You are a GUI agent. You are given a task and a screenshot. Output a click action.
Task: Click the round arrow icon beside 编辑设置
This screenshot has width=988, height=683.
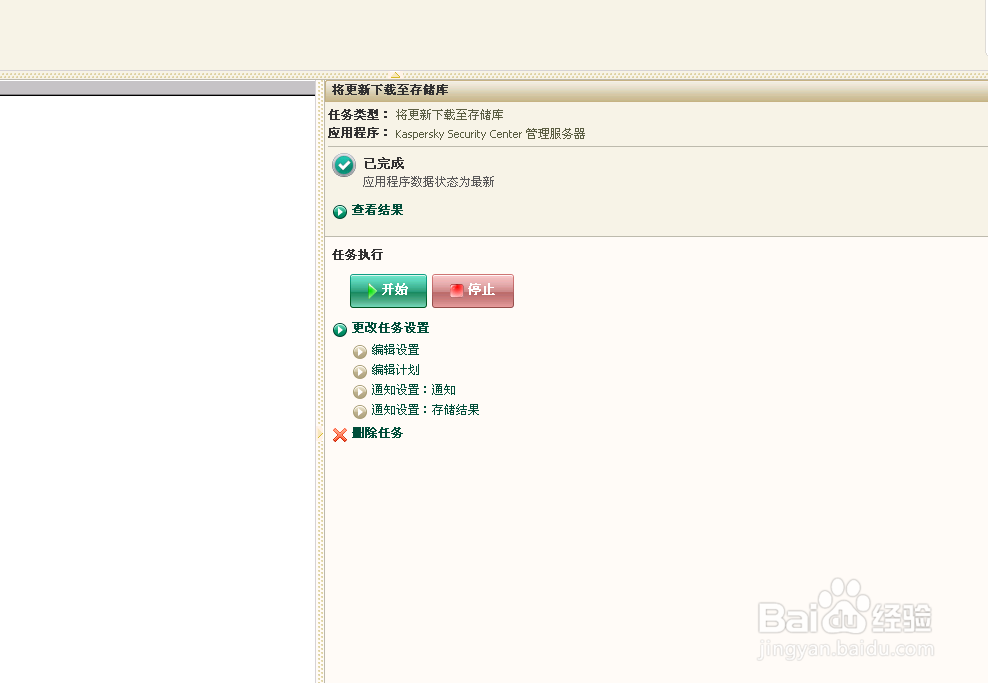pyautogui.click(x=360, y=352)
